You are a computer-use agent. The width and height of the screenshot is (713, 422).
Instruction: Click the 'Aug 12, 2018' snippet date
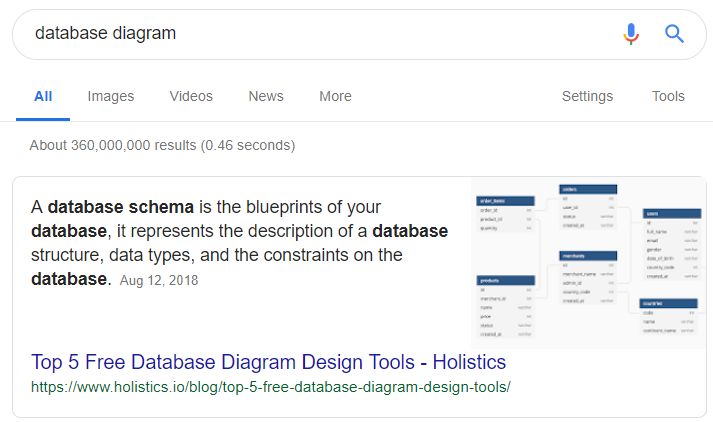[159, 281]
